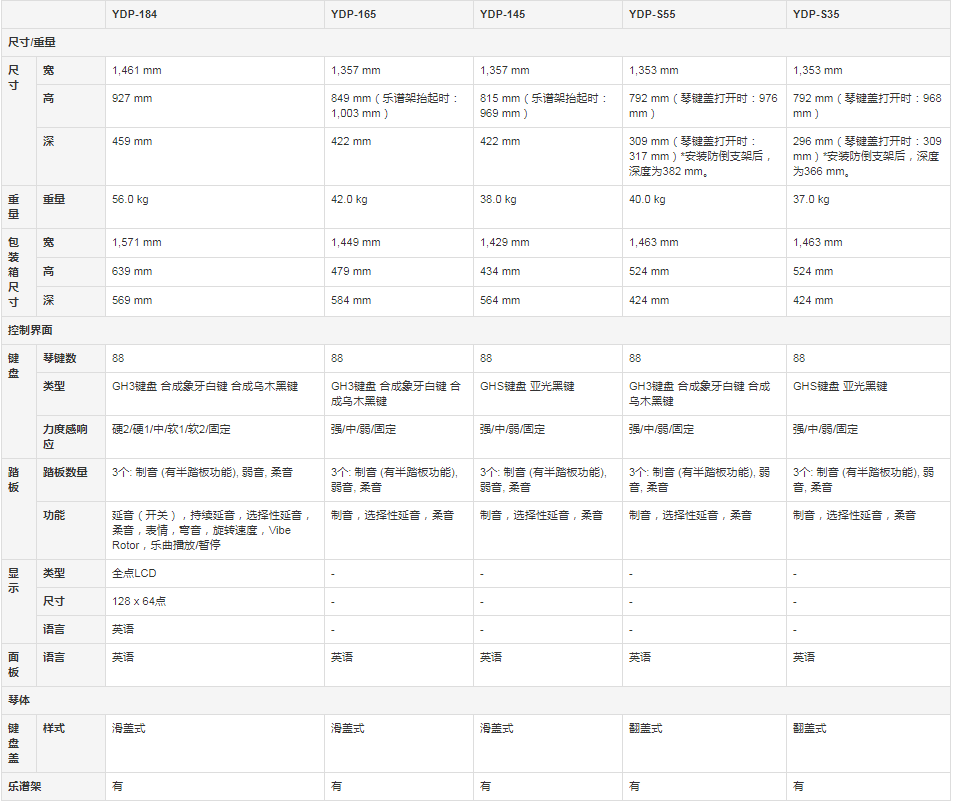
Task: Click the 全点LCD display type cell
Action: [x=215, y=574]
